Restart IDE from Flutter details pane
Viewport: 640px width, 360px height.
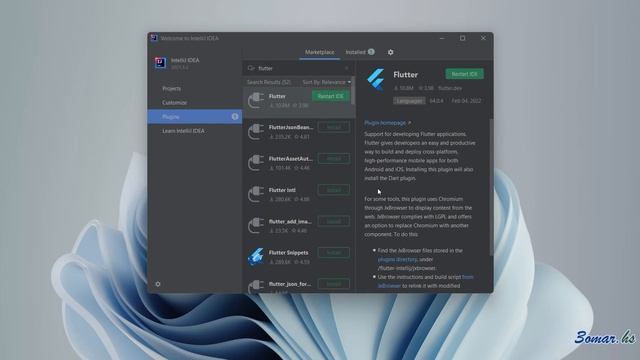(x=464, y=74)
